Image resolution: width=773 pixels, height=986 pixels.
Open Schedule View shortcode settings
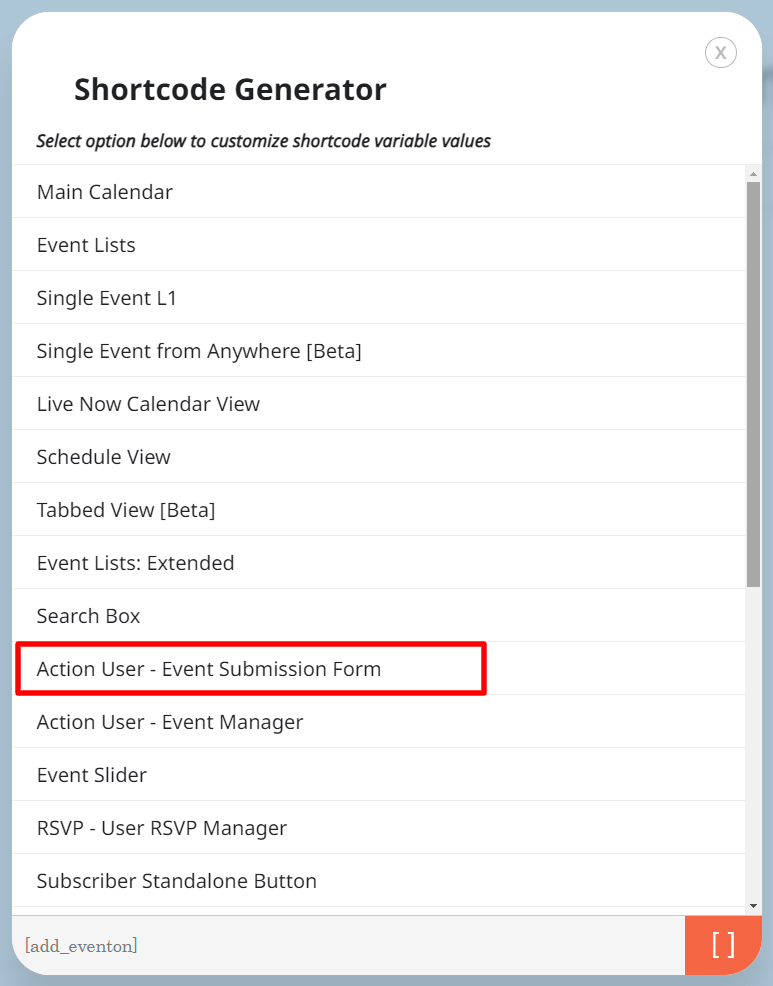[x=103, y=456]
